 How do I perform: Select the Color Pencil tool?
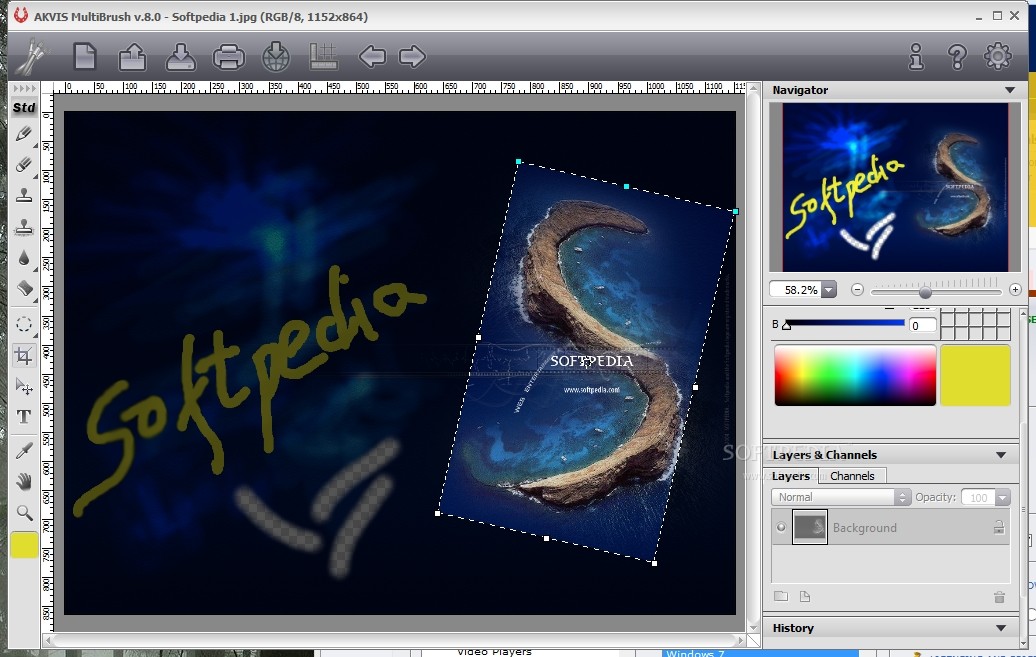coord(24,134)
